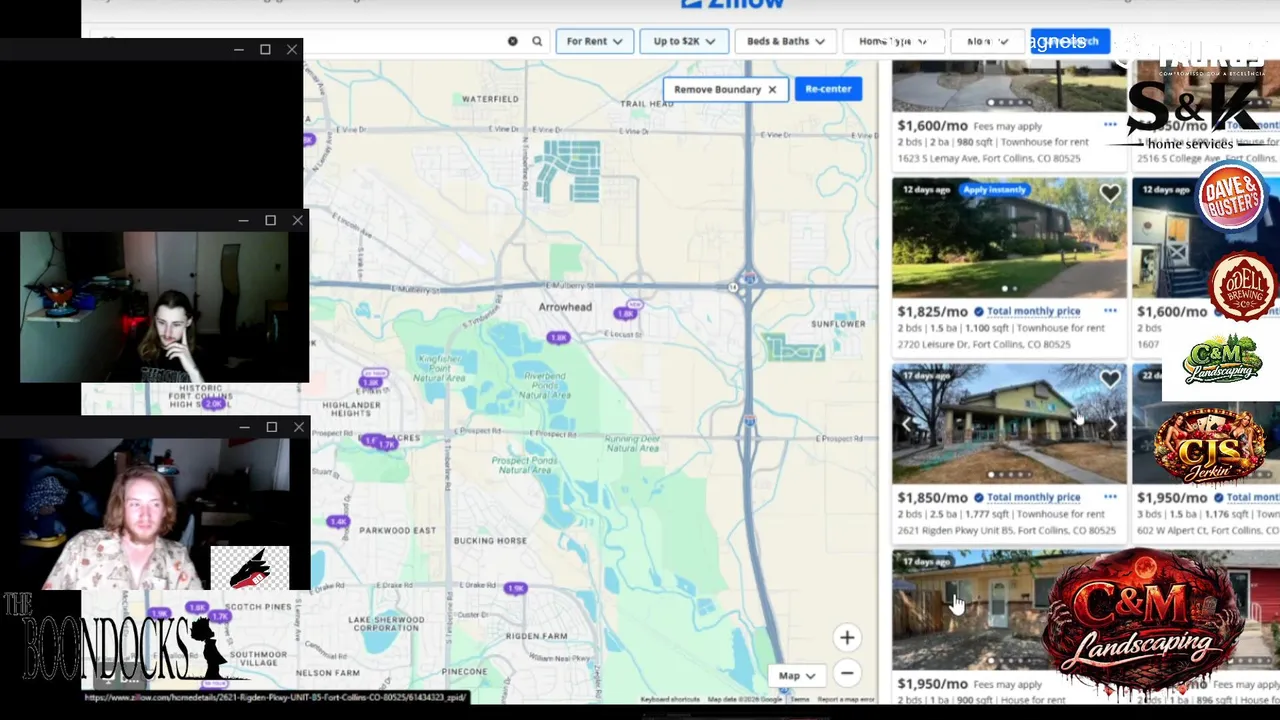Select the 1.6K map marker near Arrowhead
Viewport: 1280px width, 720px height.
(x=626, y=313)
